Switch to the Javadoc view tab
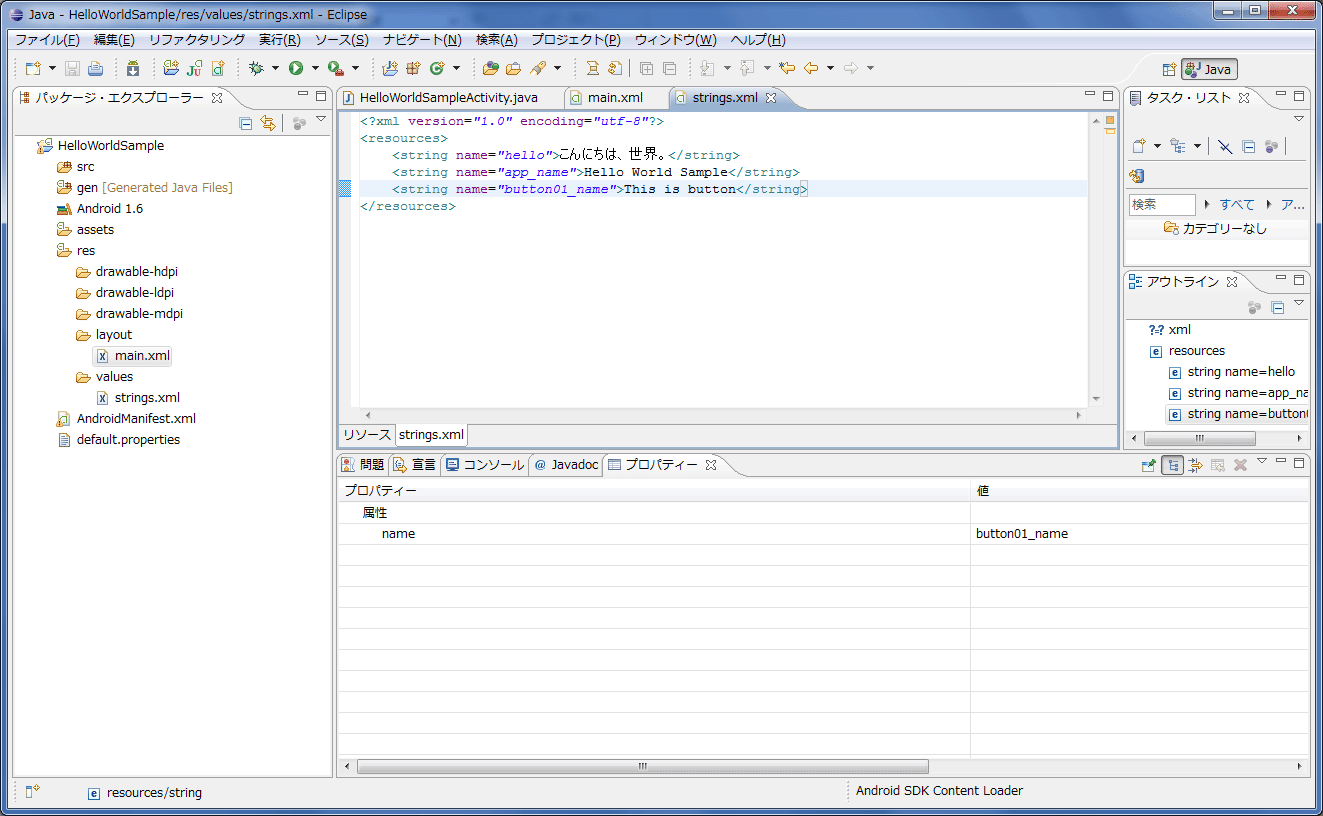 [566, 465]
